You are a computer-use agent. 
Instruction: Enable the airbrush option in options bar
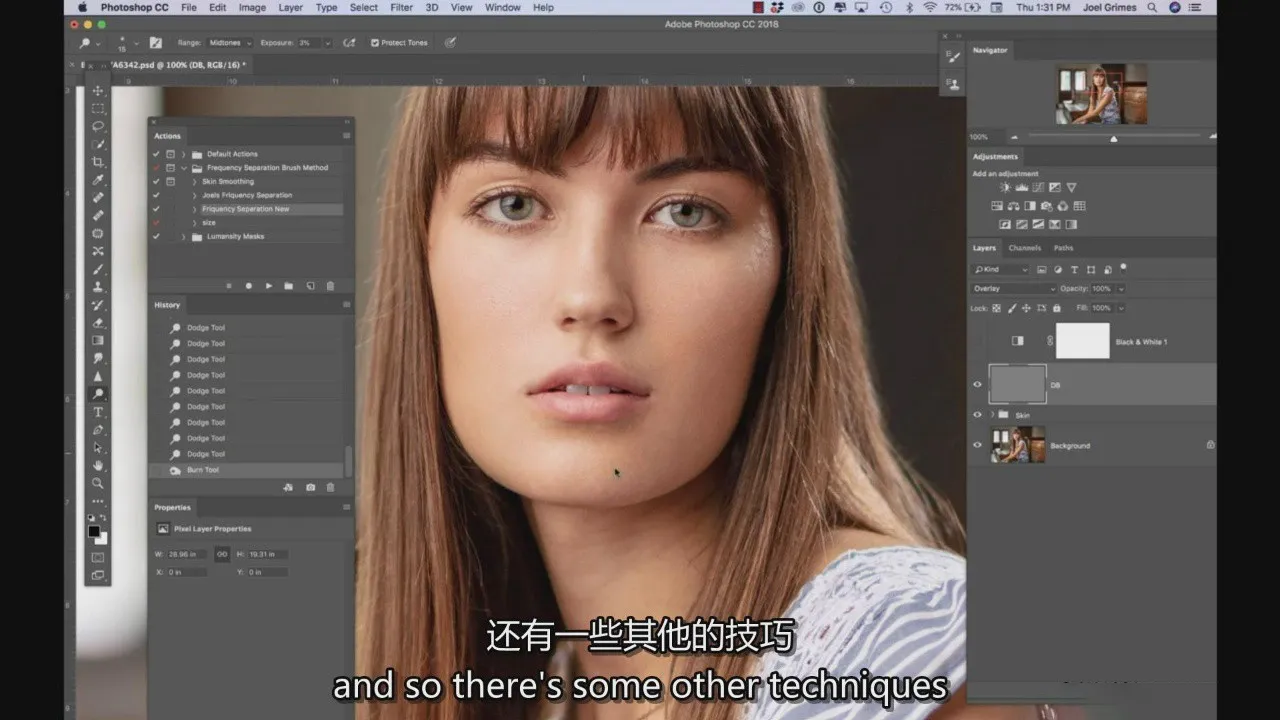349,43
